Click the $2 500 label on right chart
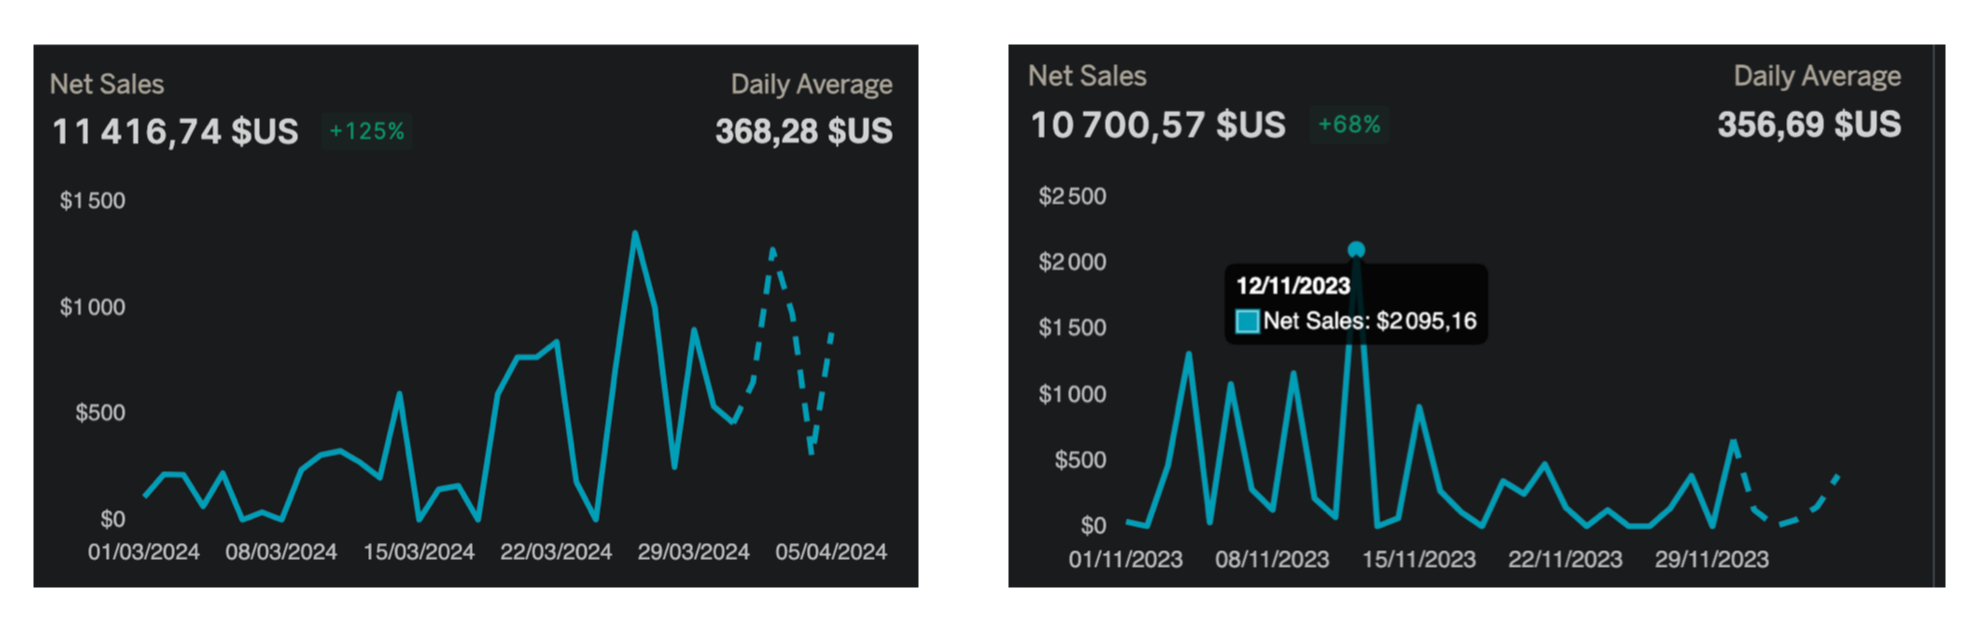Screen dimensions: 1981x627 point(1072,196)
